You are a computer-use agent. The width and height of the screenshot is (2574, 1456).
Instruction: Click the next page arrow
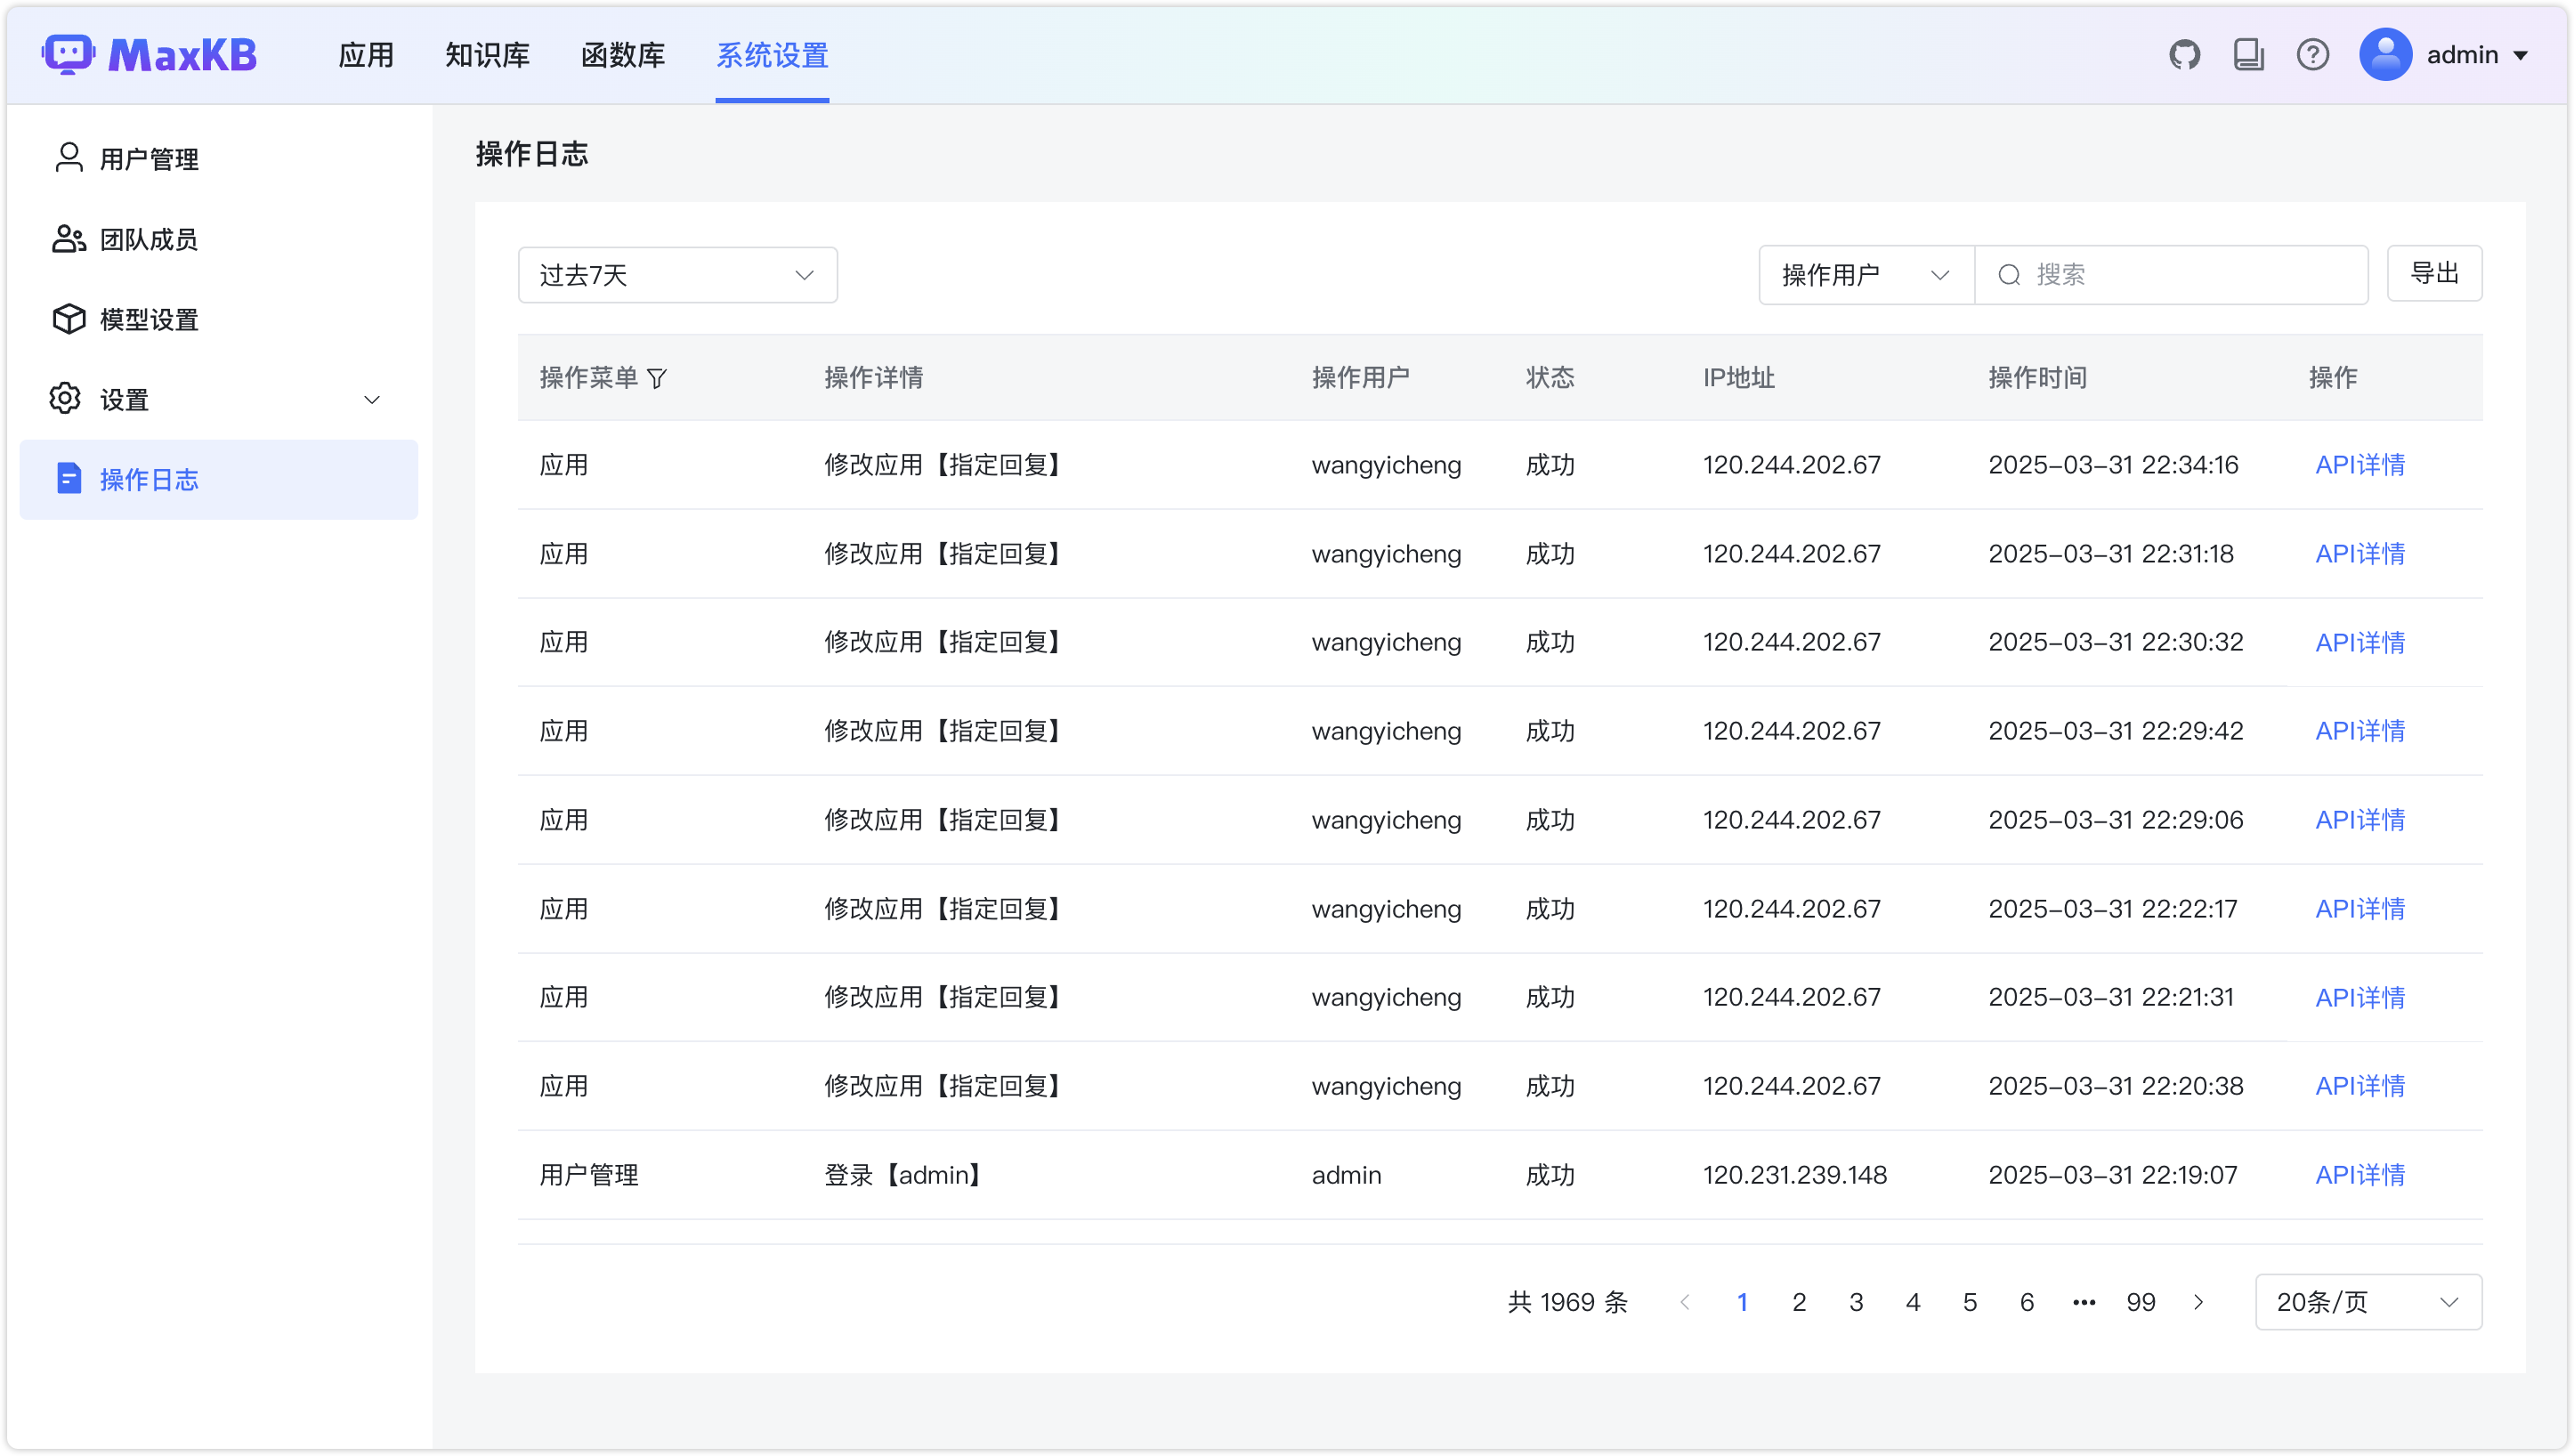coord(2198,1302)
